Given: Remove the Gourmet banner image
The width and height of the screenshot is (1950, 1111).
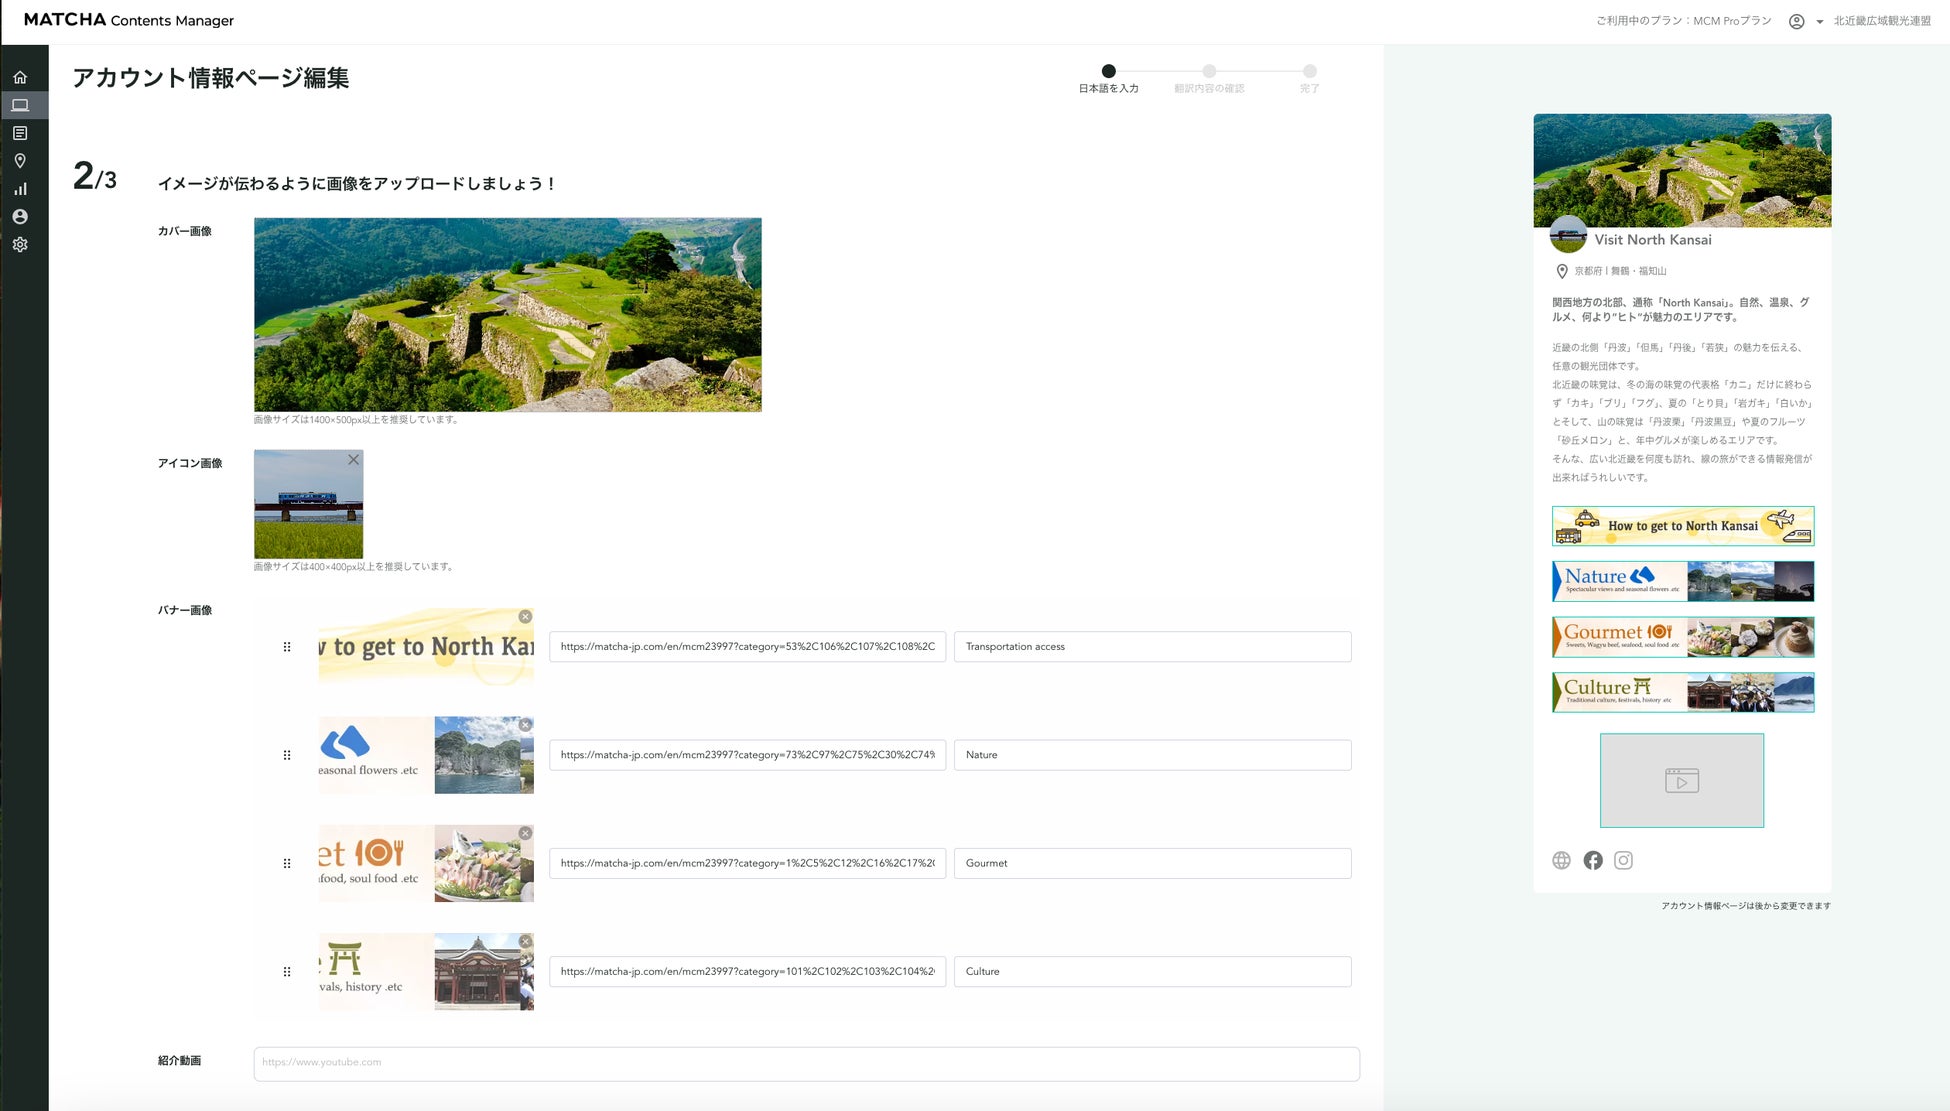Looking at the screenshot, I should [x=525, y=833].
